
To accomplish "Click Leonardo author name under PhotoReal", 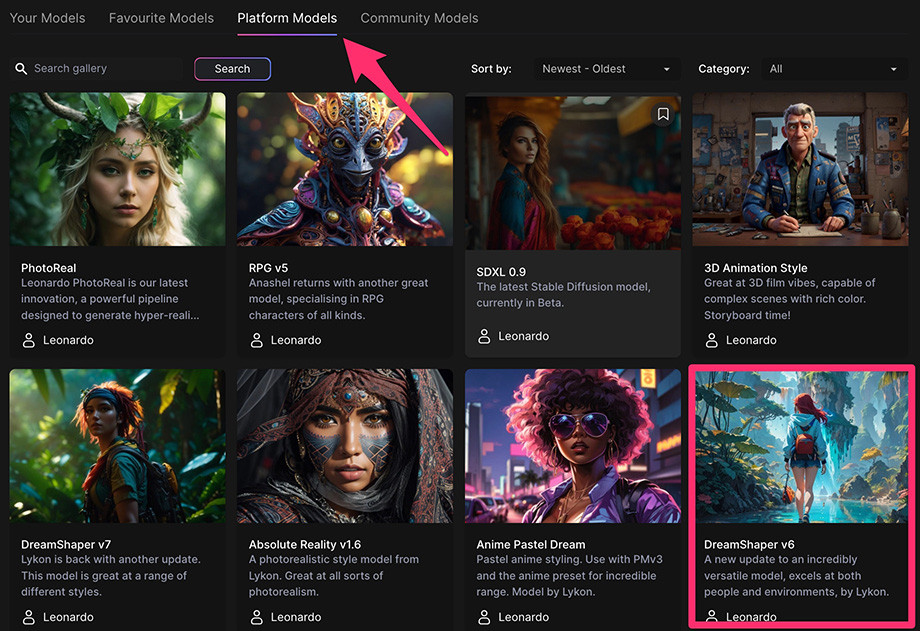I will (x=68, y=340).
